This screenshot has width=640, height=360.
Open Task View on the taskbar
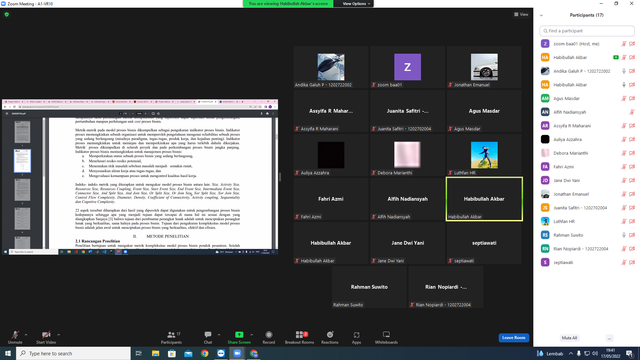(139, 353)
